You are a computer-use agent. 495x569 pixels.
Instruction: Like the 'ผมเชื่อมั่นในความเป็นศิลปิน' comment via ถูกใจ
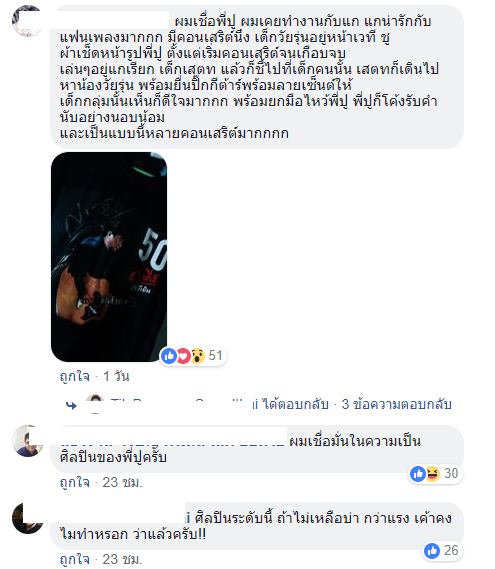coord(75,482)
